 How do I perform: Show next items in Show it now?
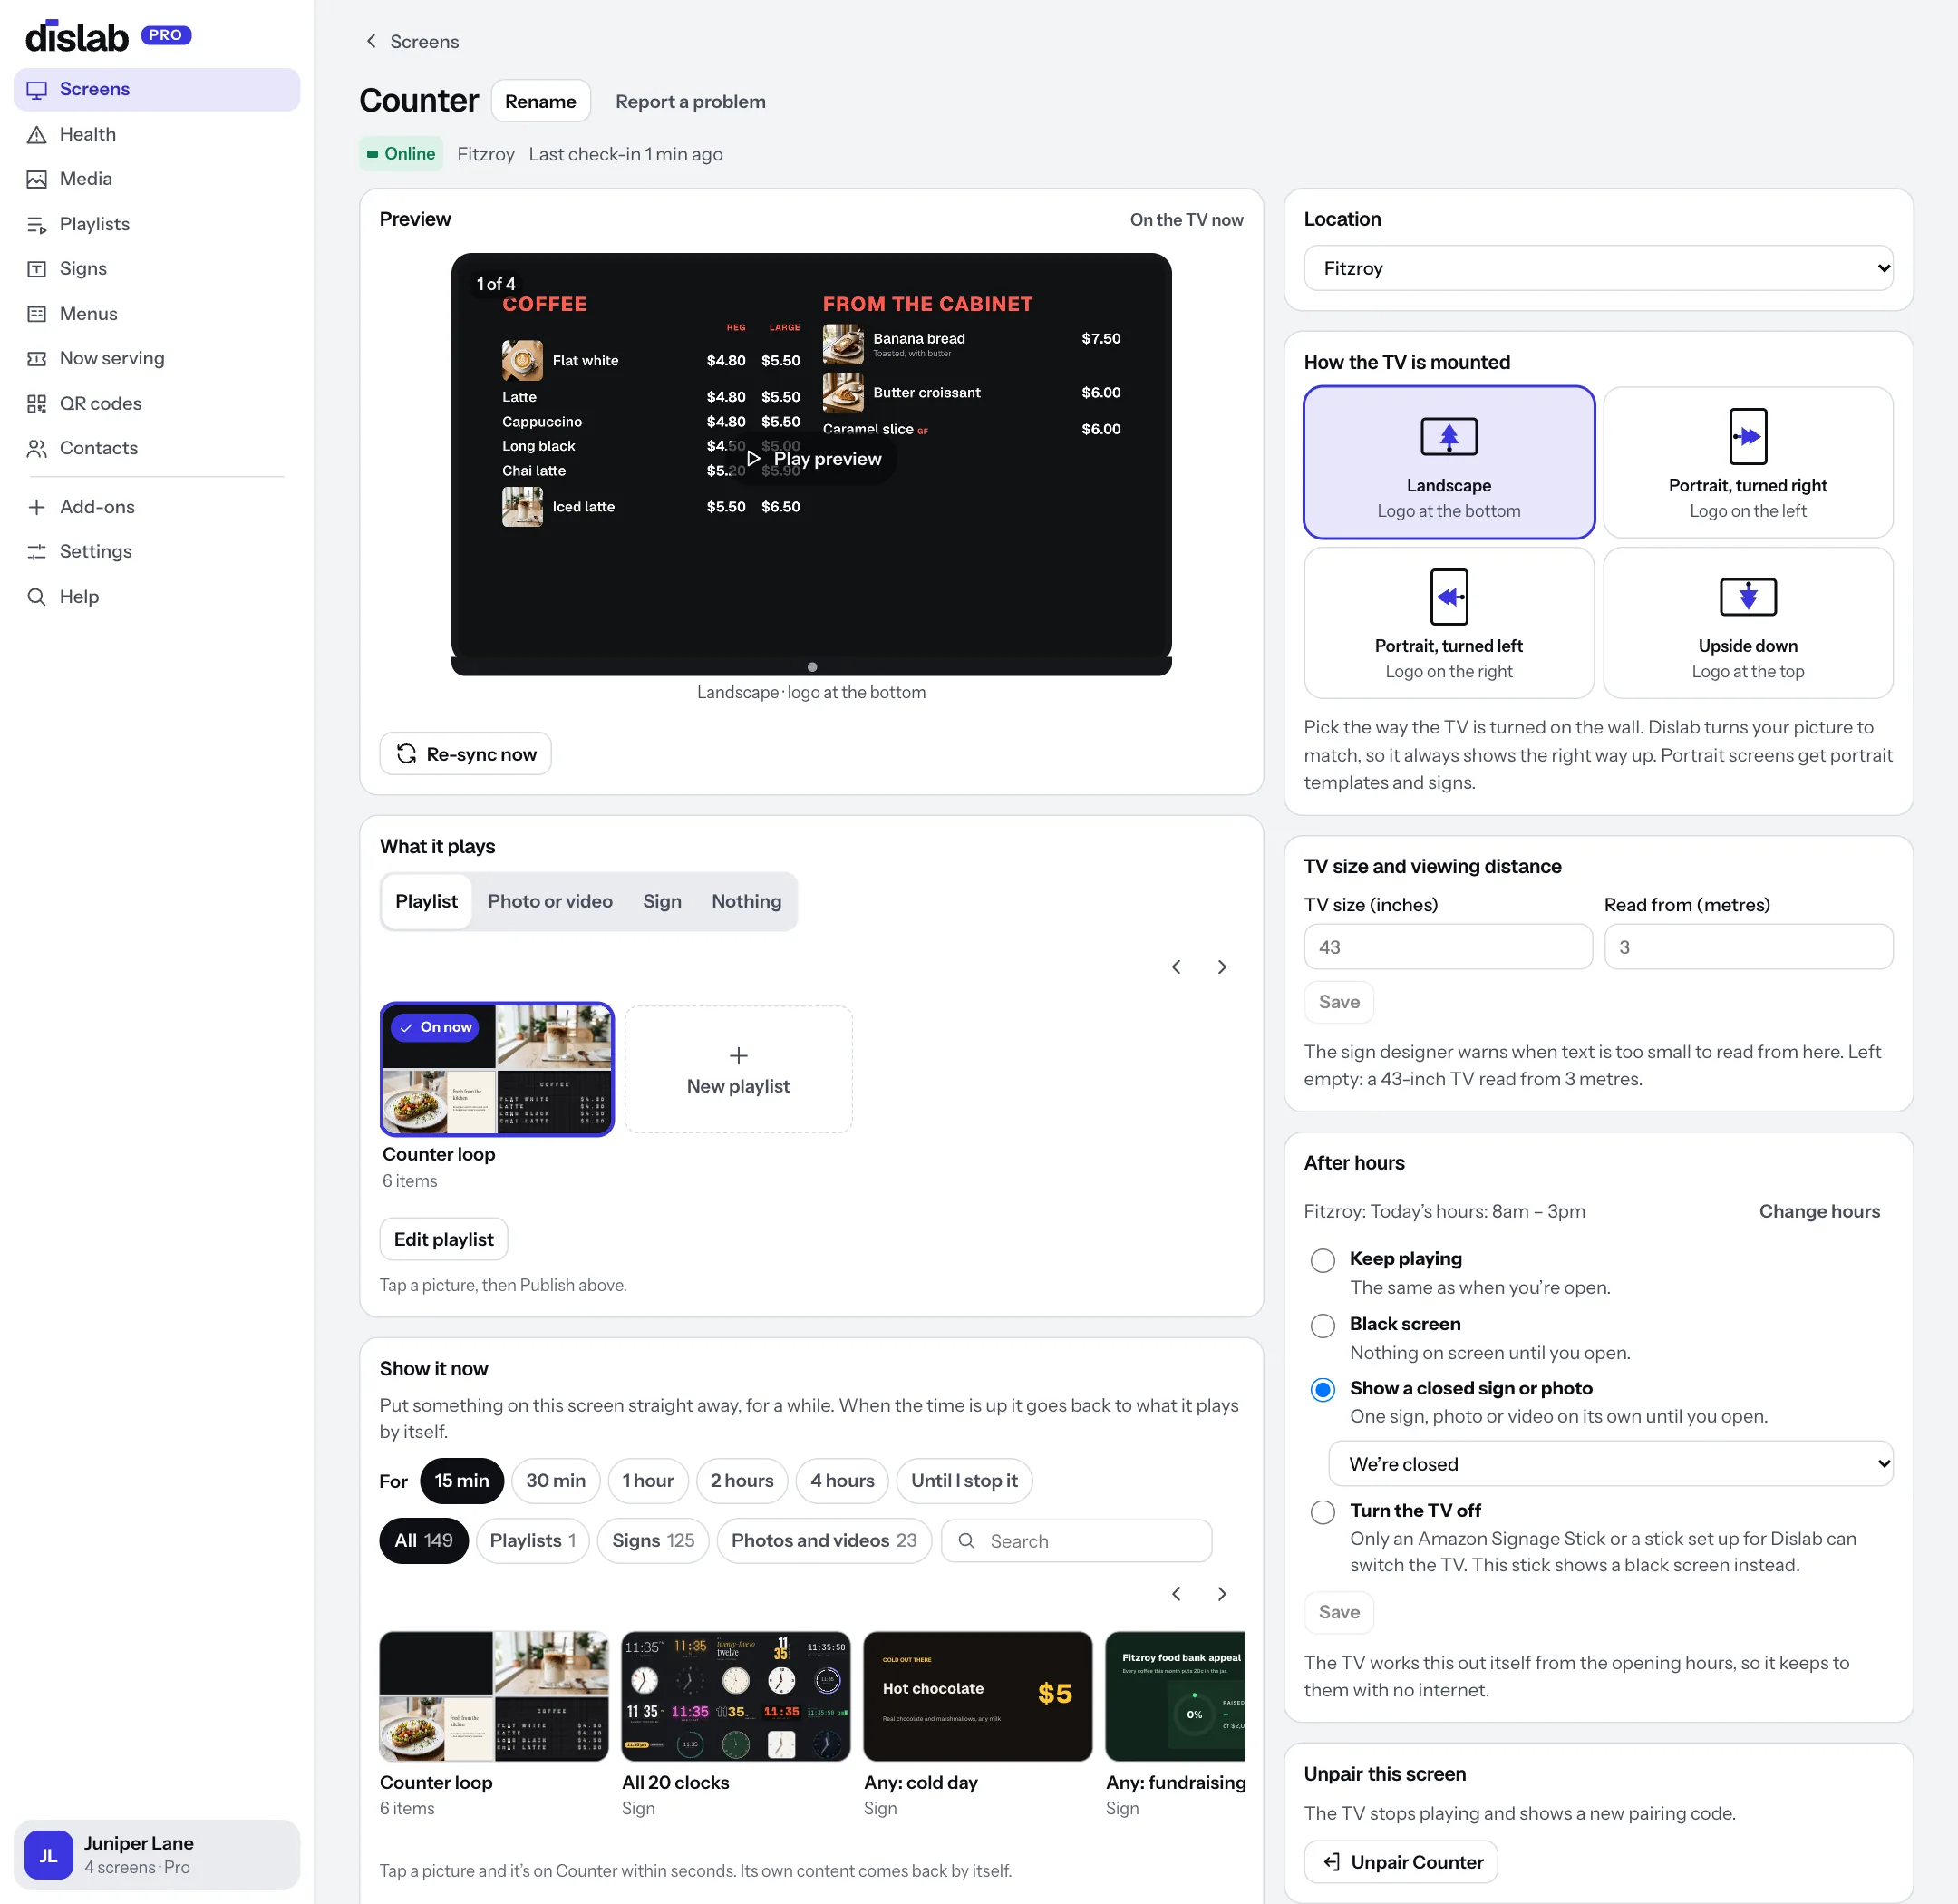1221,1594
